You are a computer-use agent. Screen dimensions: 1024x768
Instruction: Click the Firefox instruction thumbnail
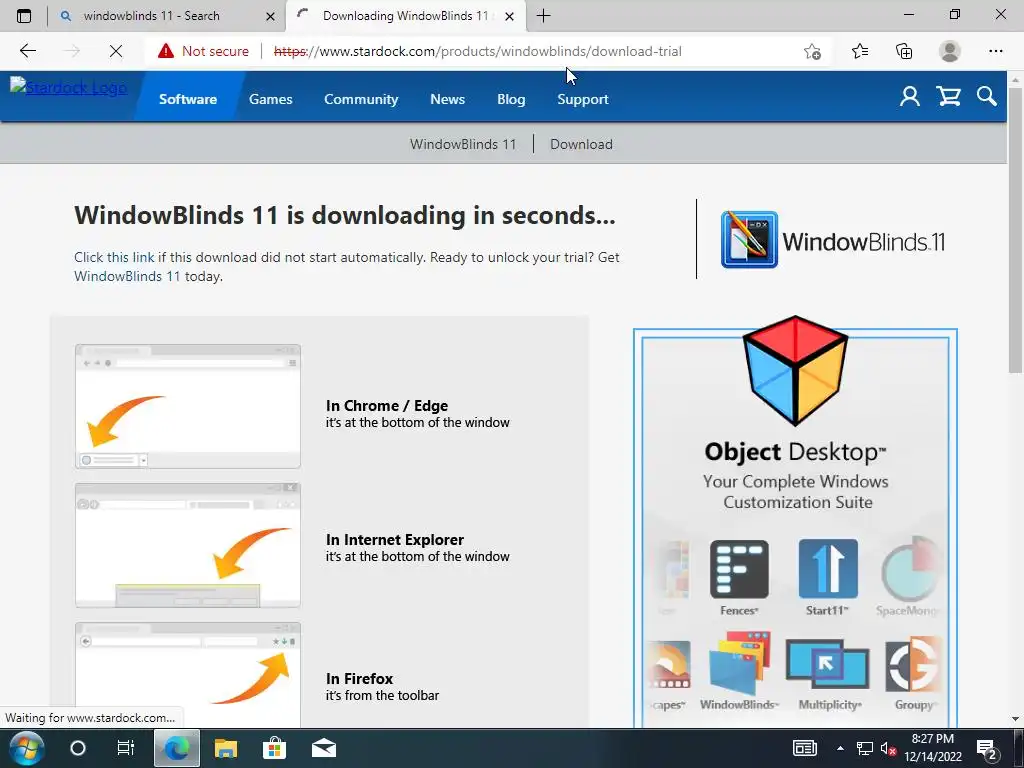coord(188,675)
